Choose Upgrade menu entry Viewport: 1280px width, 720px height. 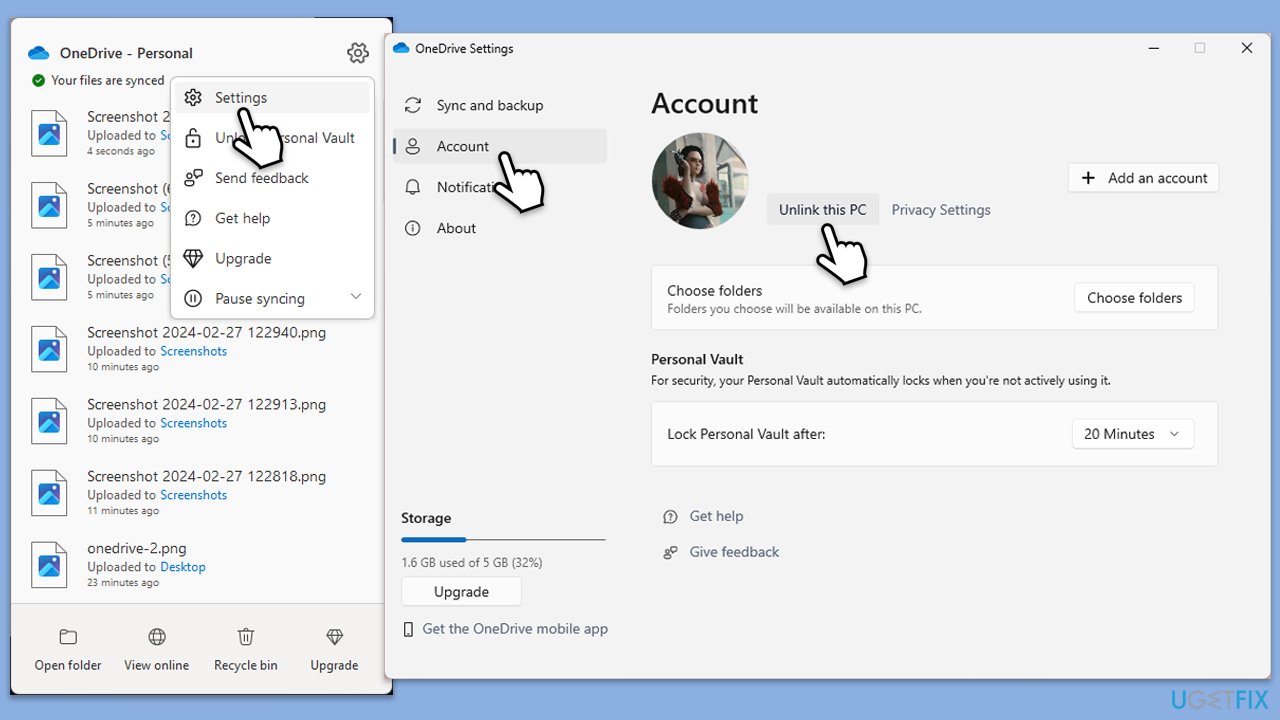click(272, 258)
